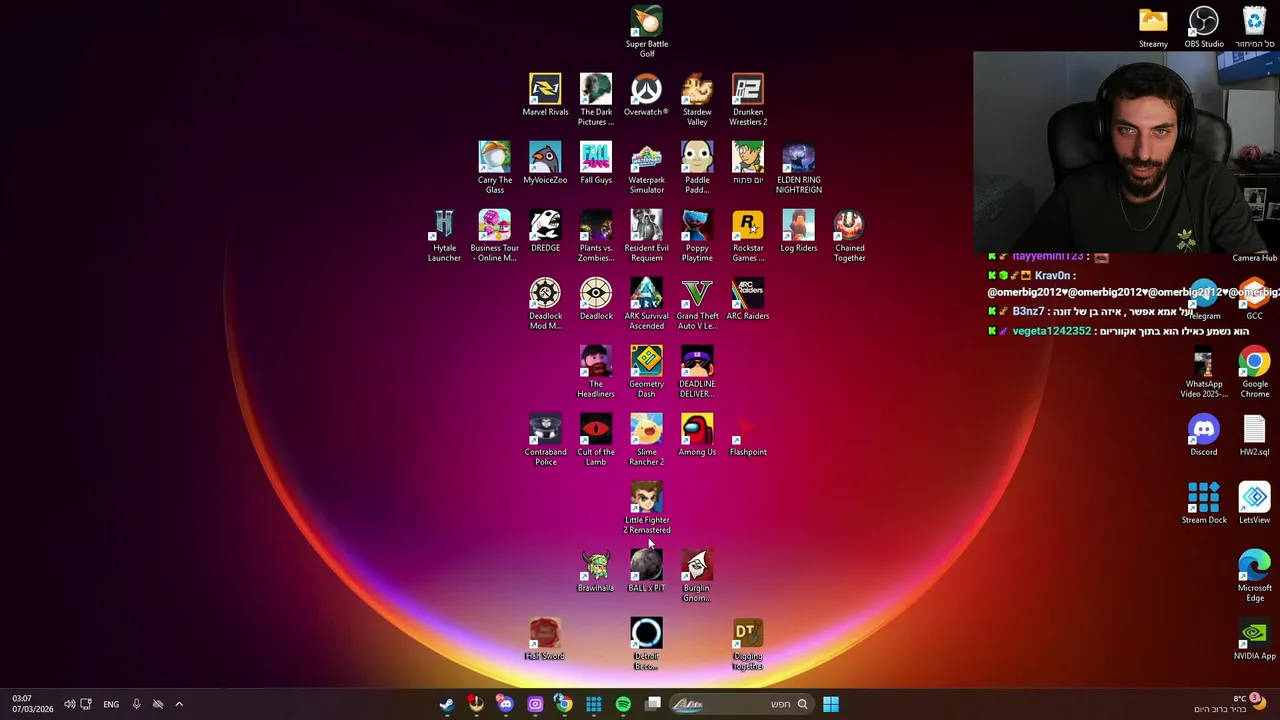The width and height of the screenshot is (1280, 720).
Task: Launch Marvel Rivals from the desktop
Action: (x=545, y=95)
